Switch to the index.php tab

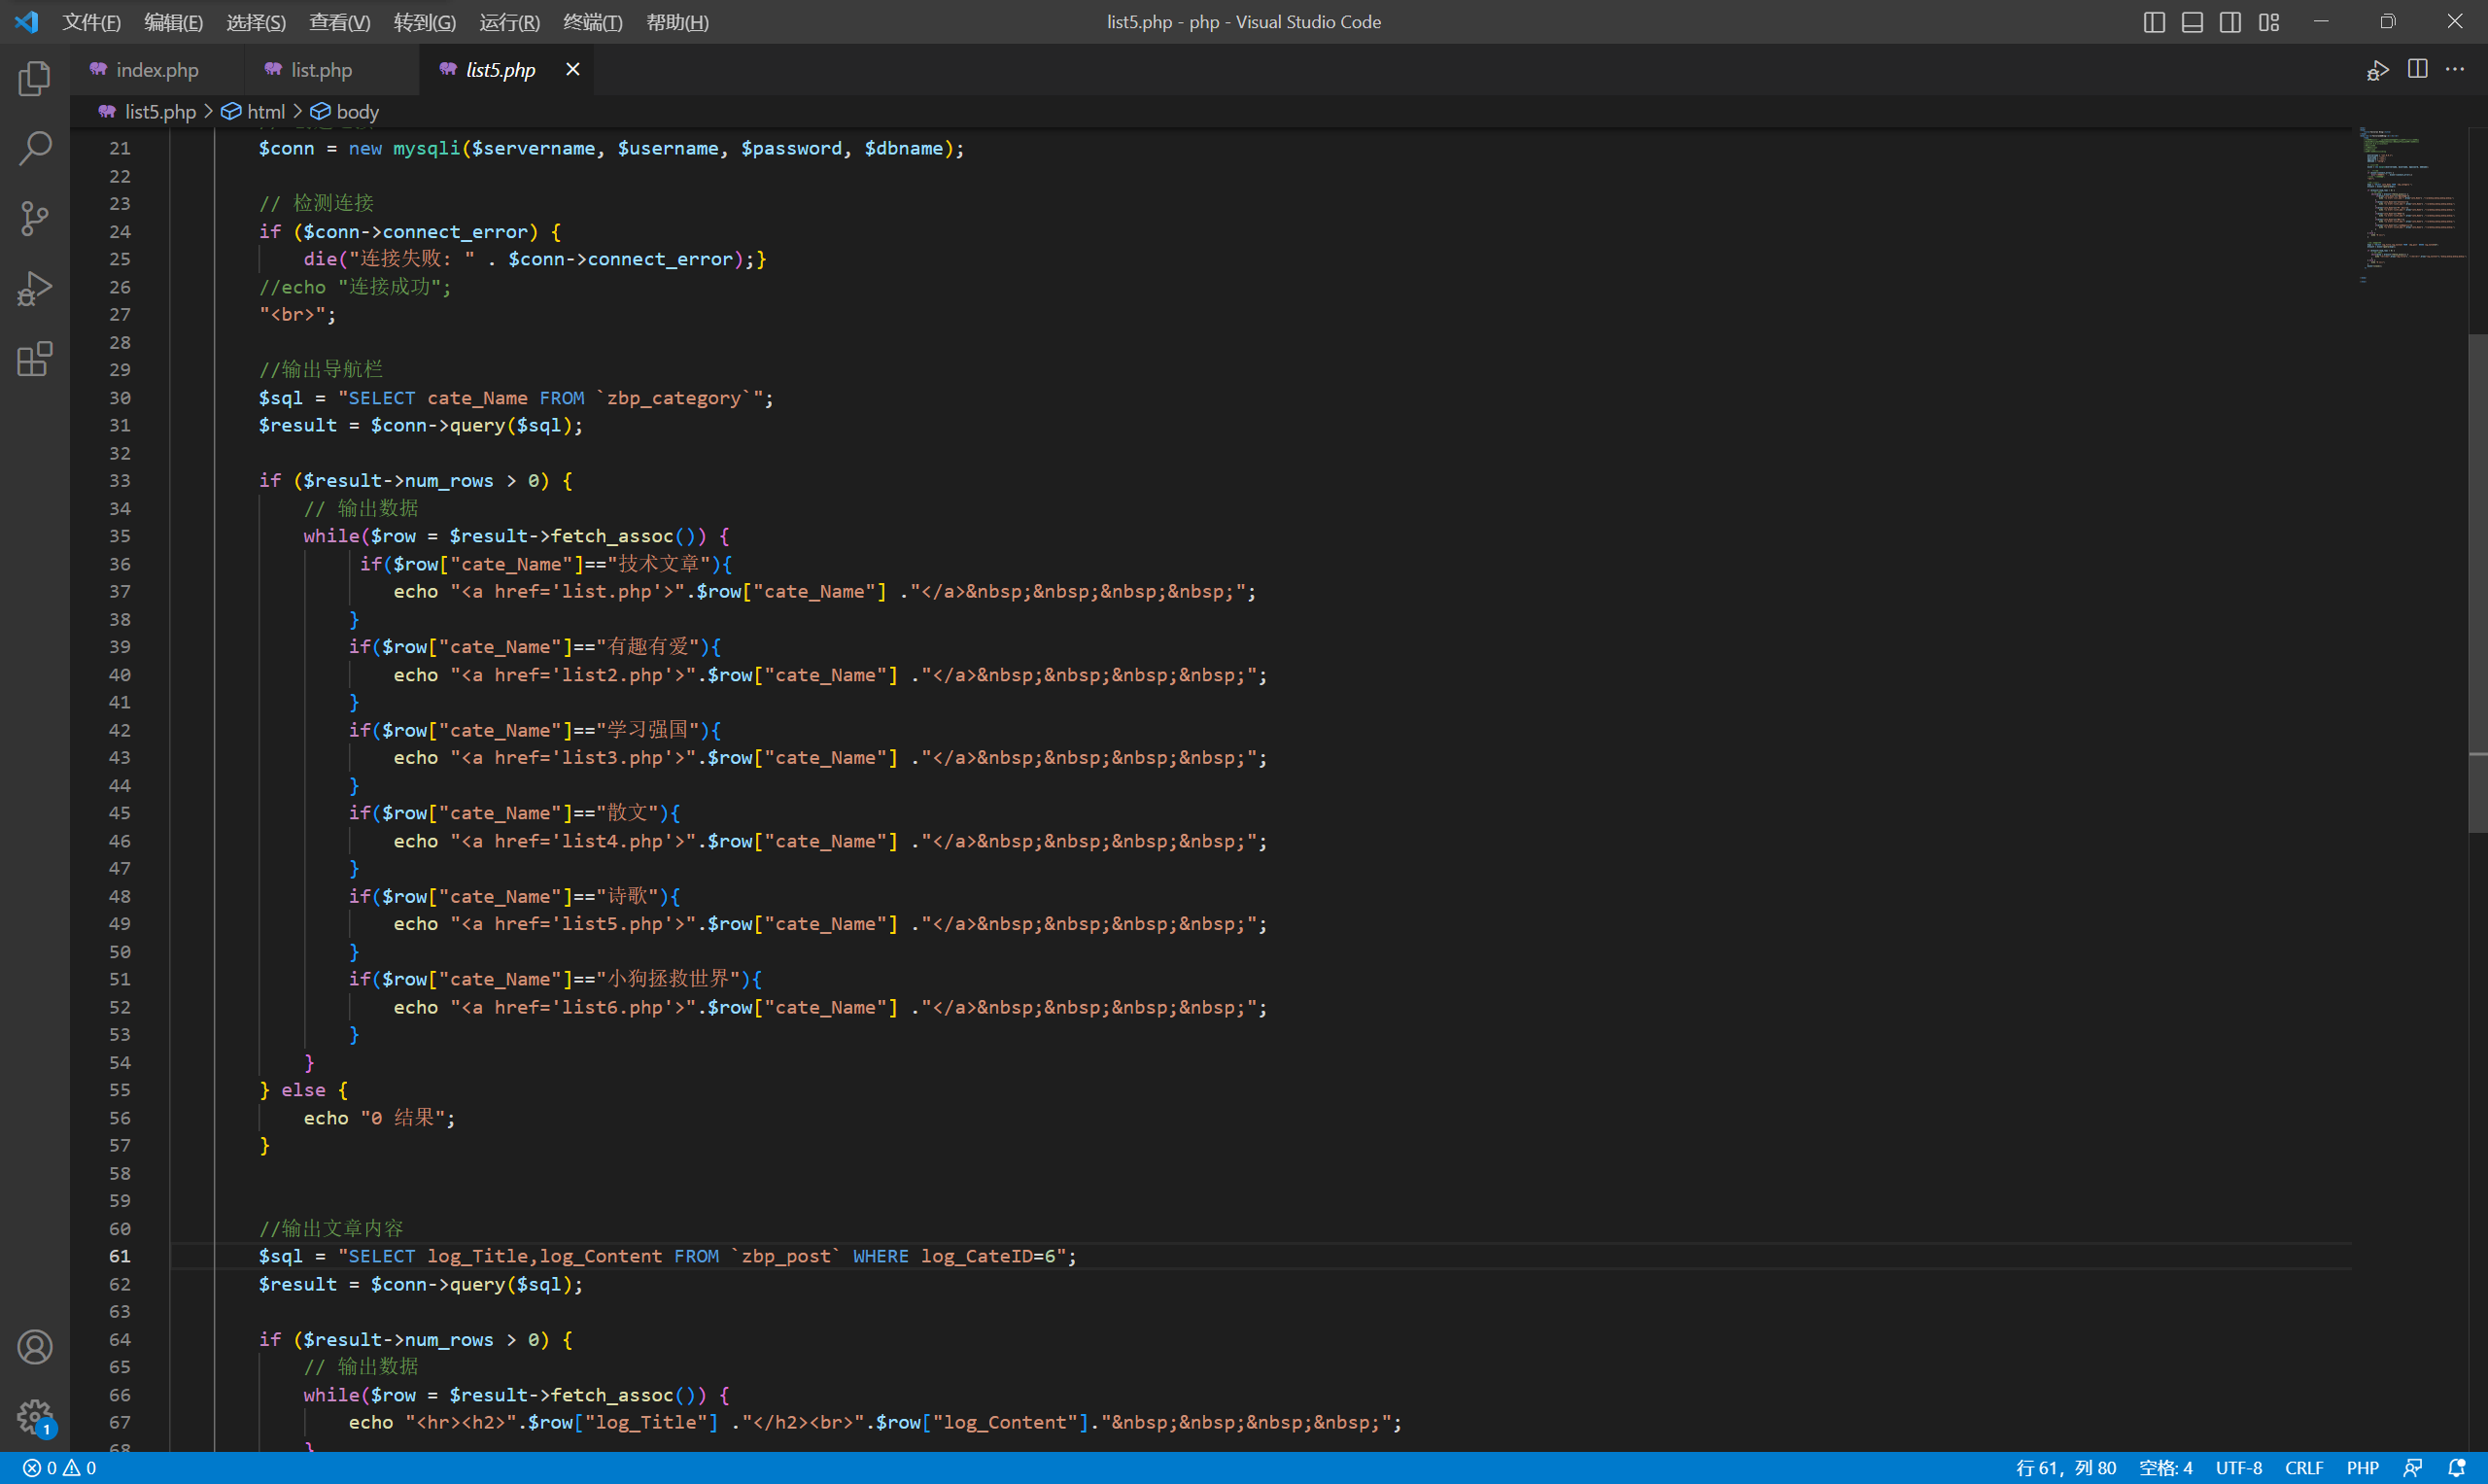pos(157,70)
